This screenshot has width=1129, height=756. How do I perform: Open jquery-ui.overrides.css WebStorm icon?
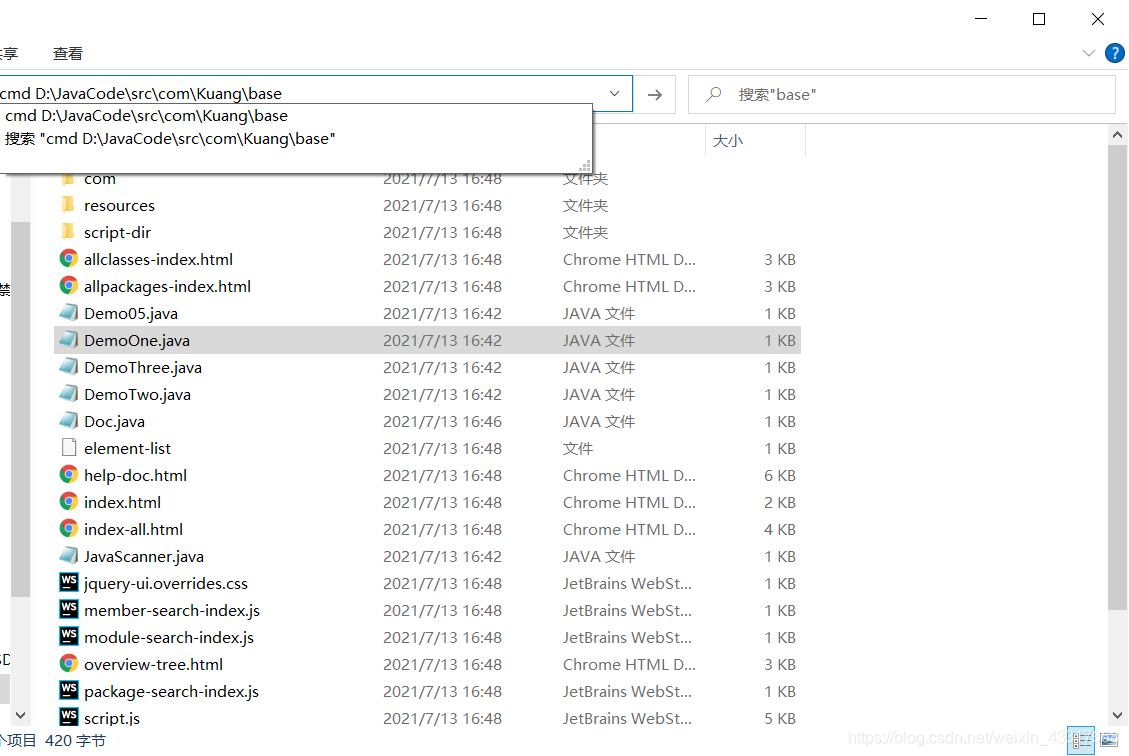click(x=67, y=583)
